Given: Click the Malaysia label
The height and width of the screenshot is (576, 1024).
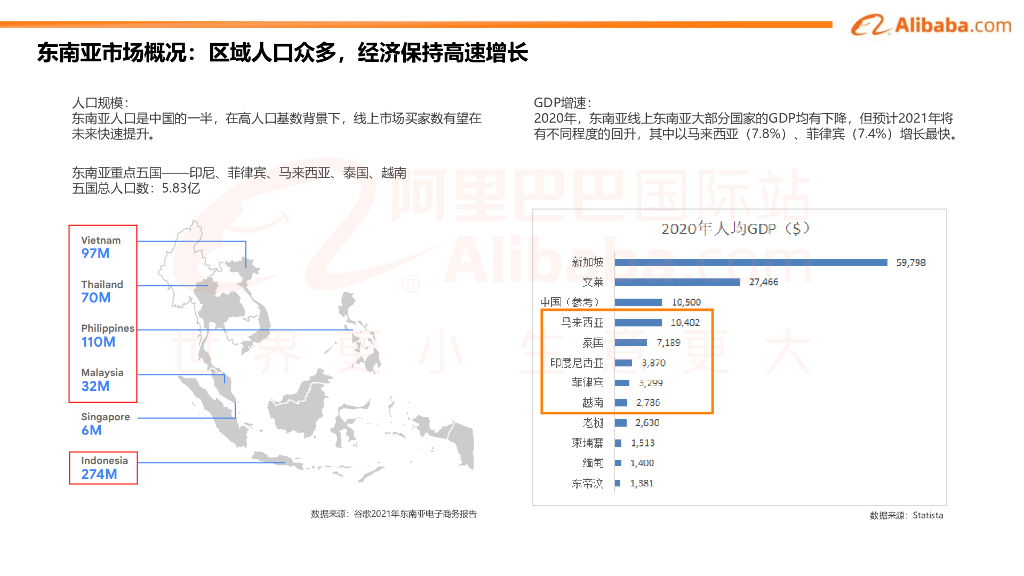Looking at the screenshot, I should coord(102,373).
